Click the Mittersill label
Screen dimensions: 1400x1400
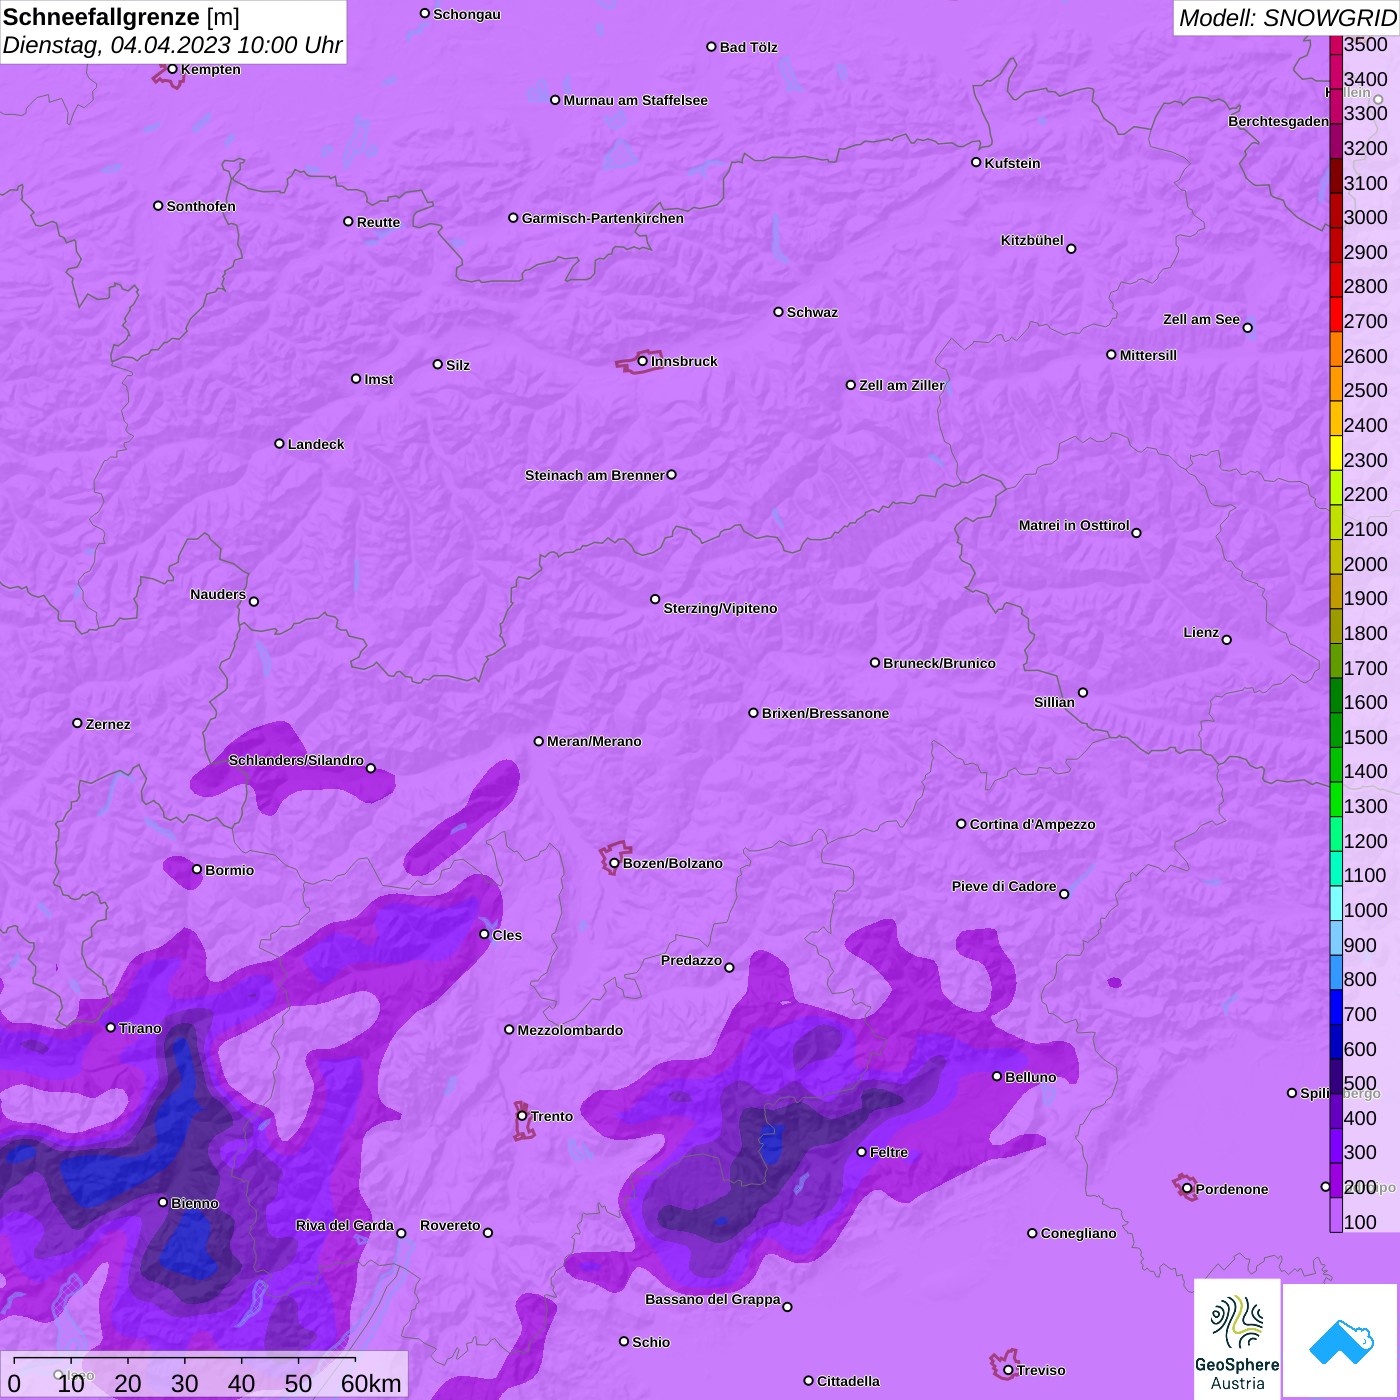[x=1148, y=355]
